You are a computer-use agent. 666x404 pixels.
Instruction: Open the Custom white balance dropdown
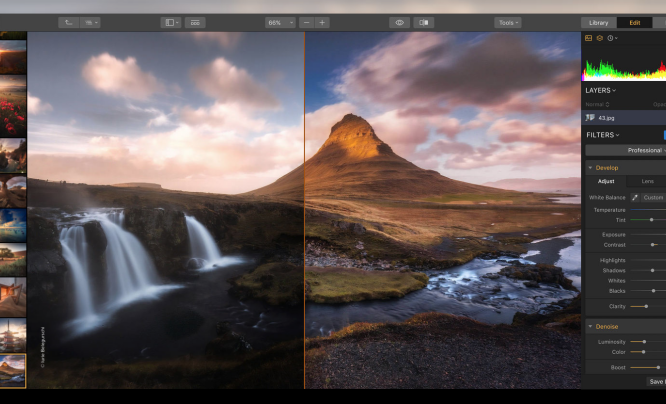[x=654, y=198]
